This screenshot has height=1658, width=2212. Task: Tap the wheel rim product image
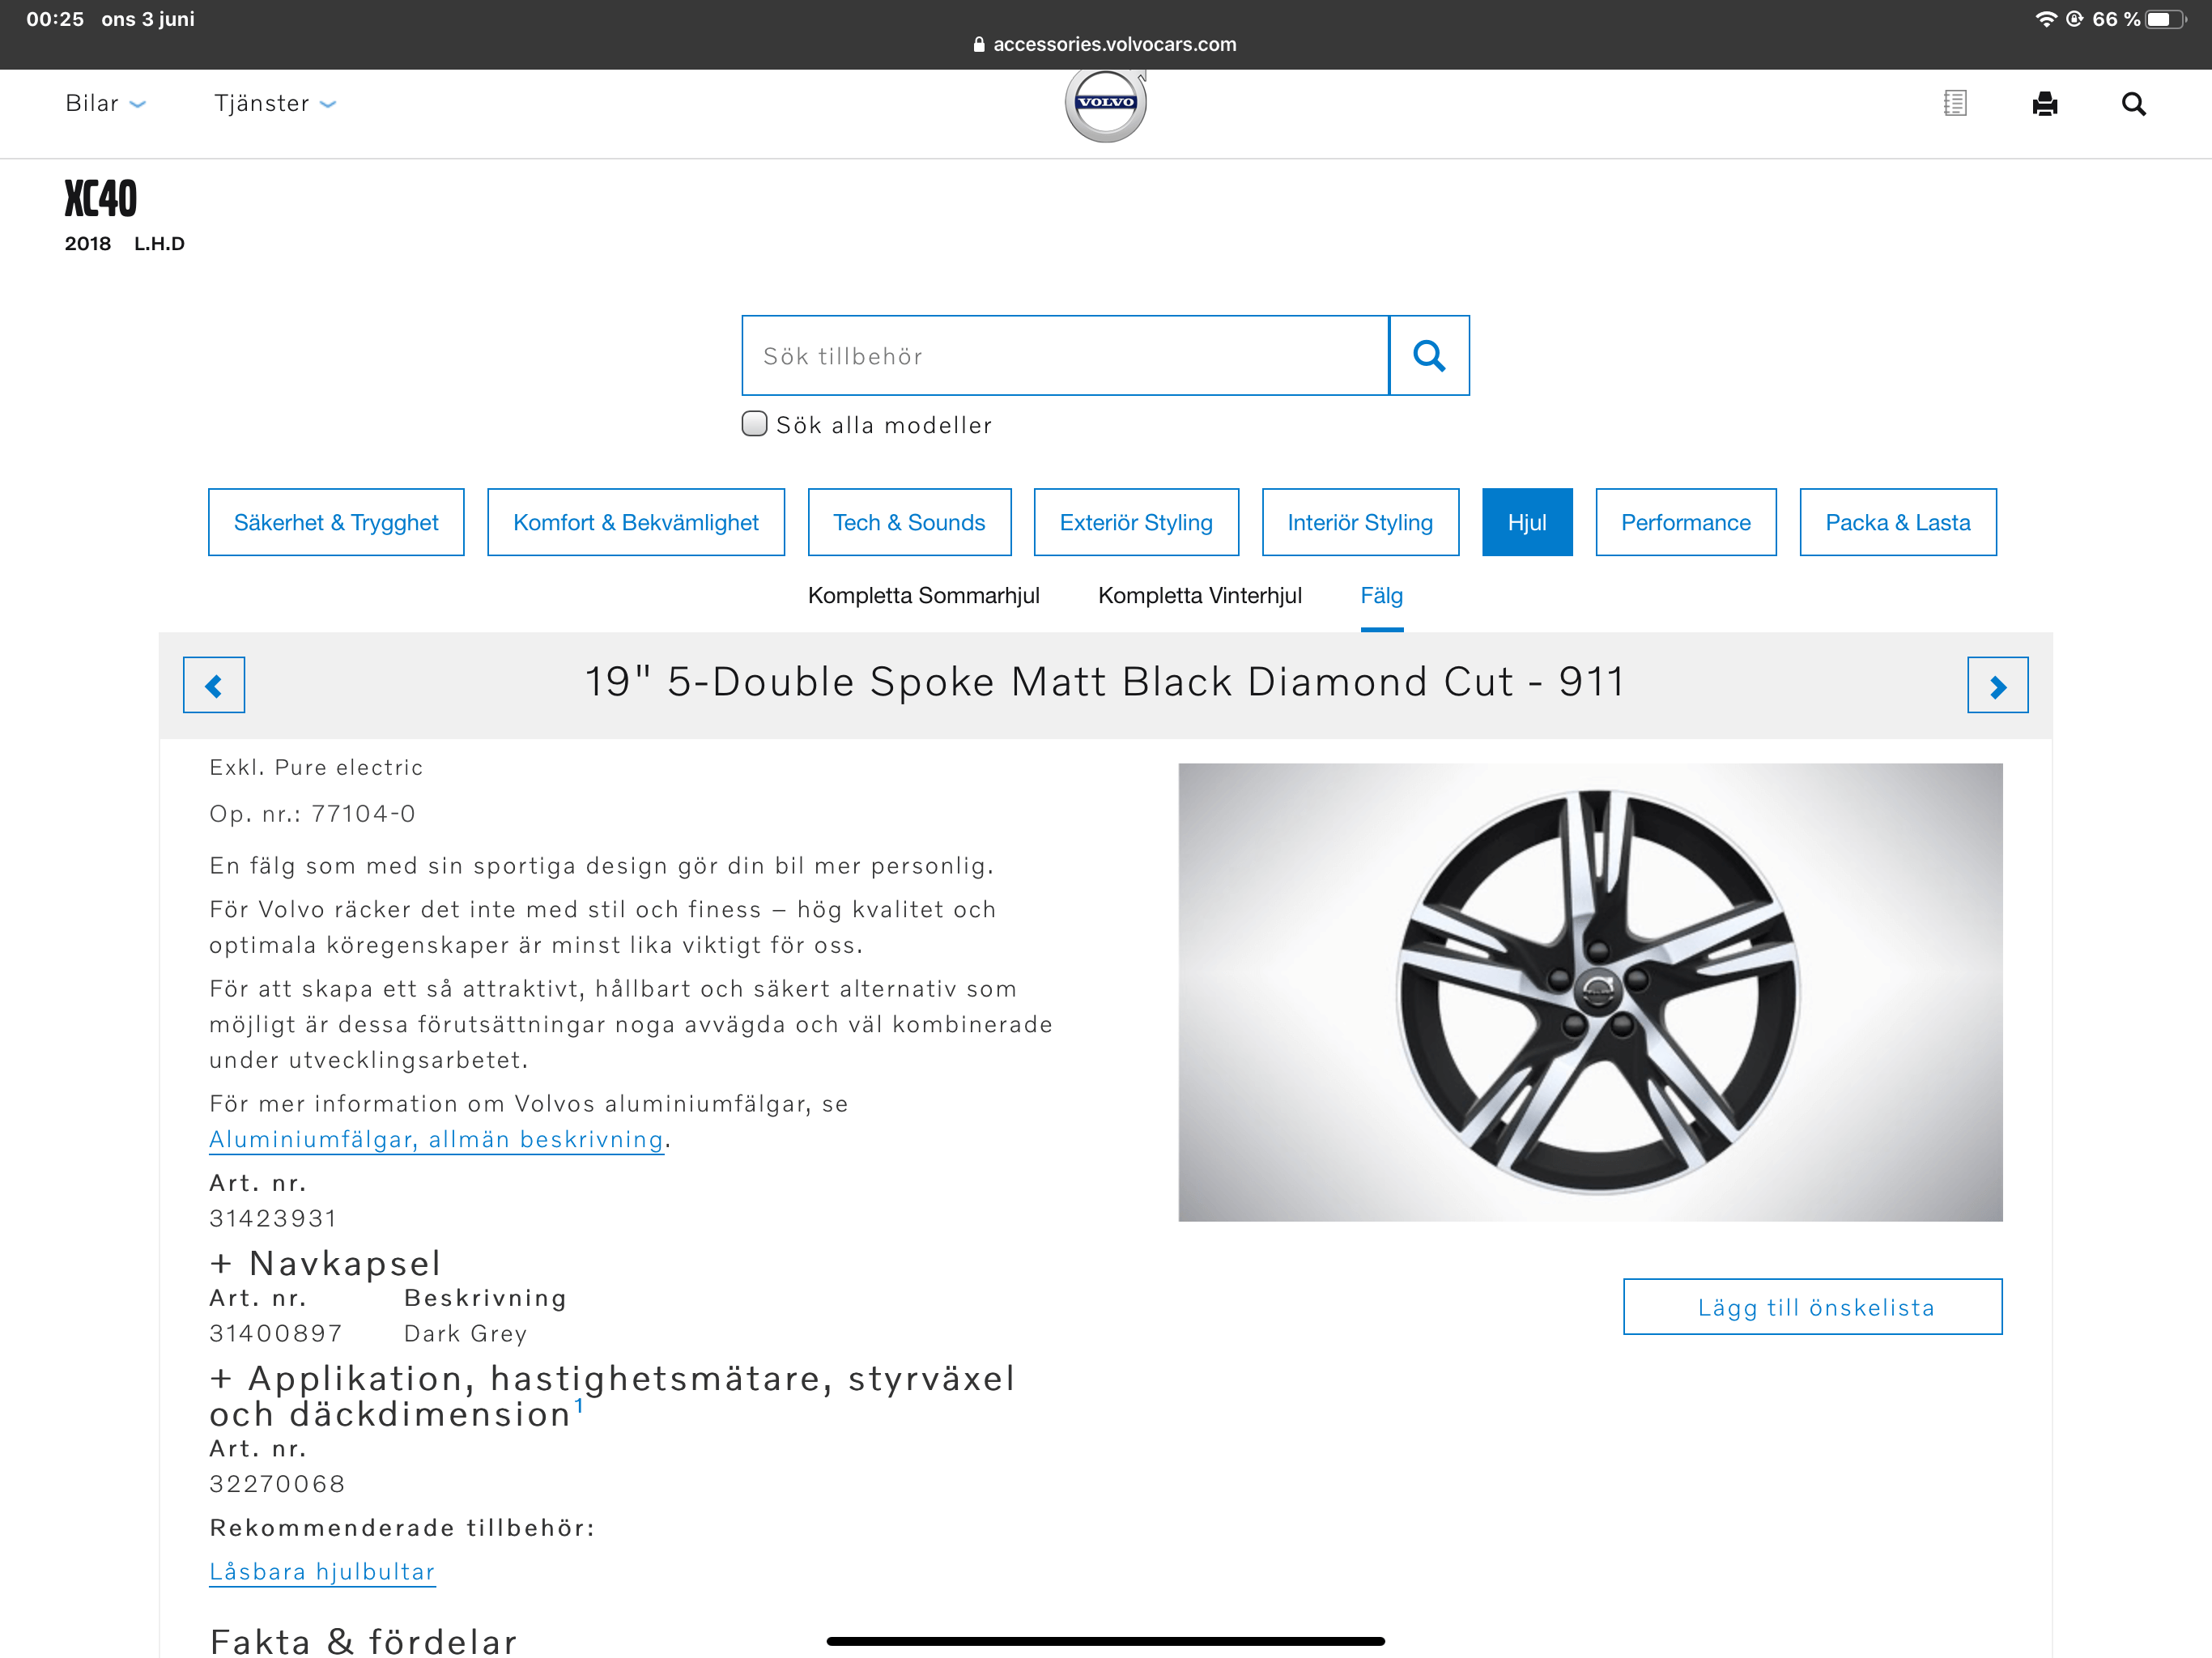(x=1590, y=992)
